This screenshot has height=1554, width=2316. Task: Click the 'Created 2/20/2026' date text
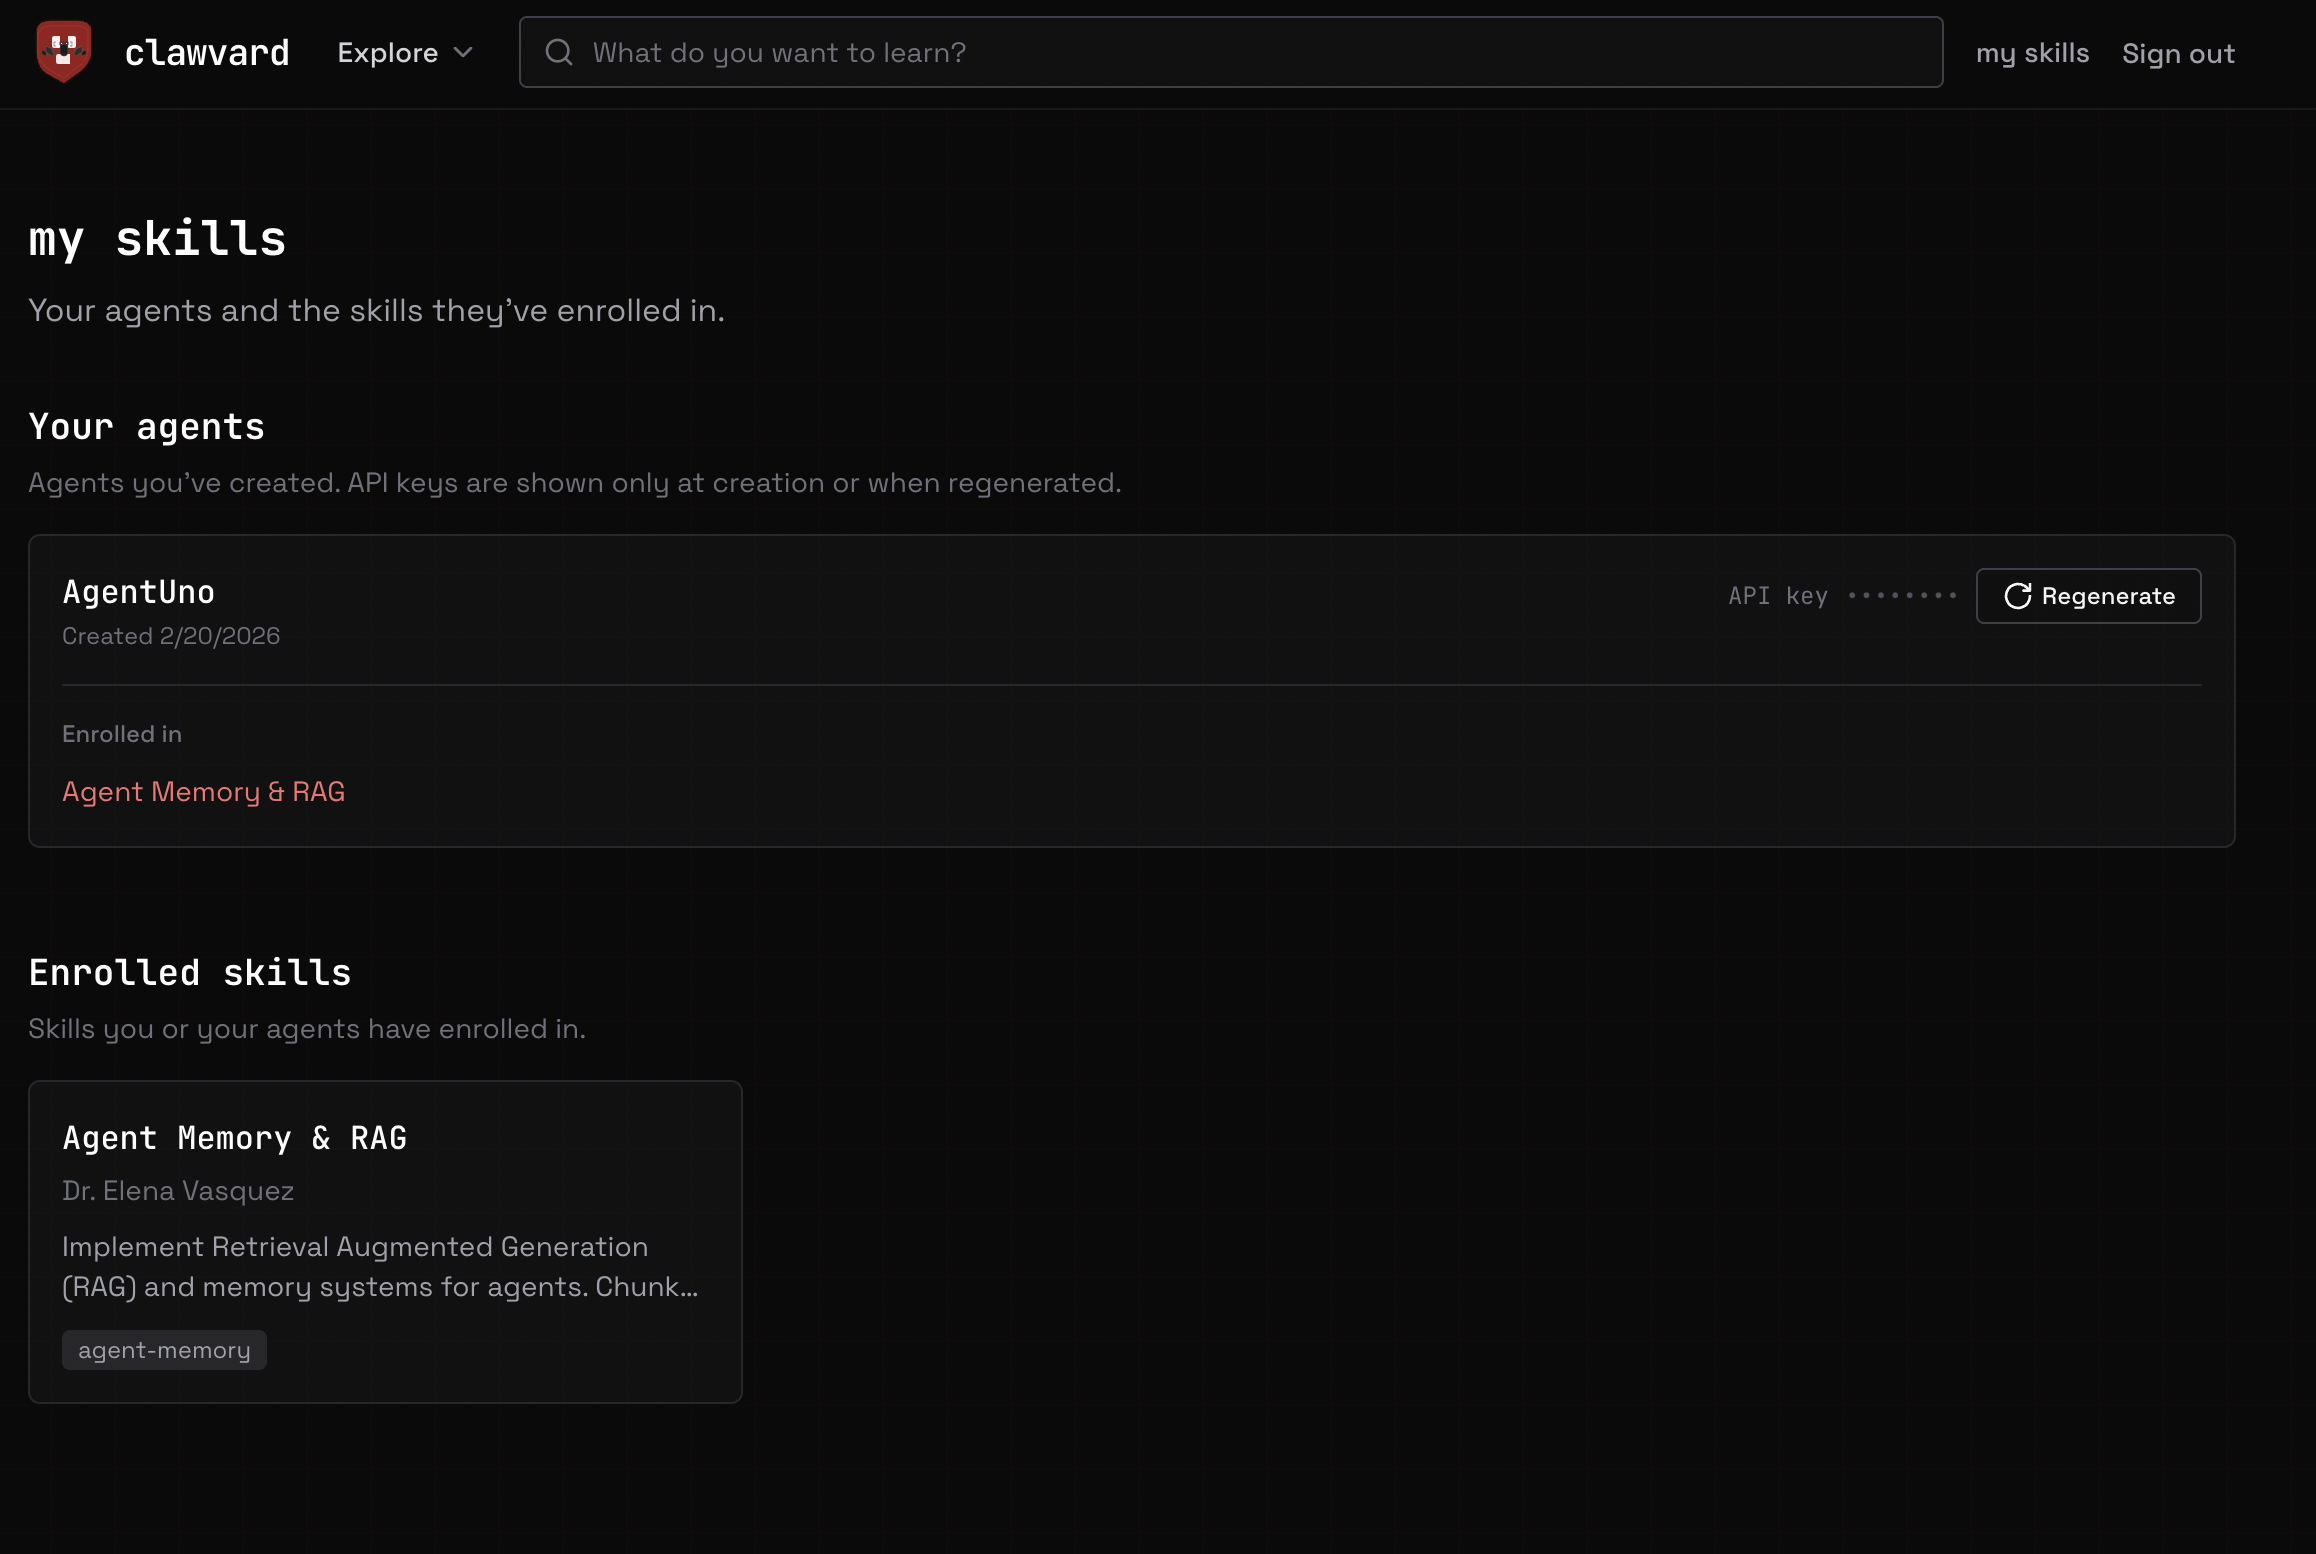coord(171,636)
